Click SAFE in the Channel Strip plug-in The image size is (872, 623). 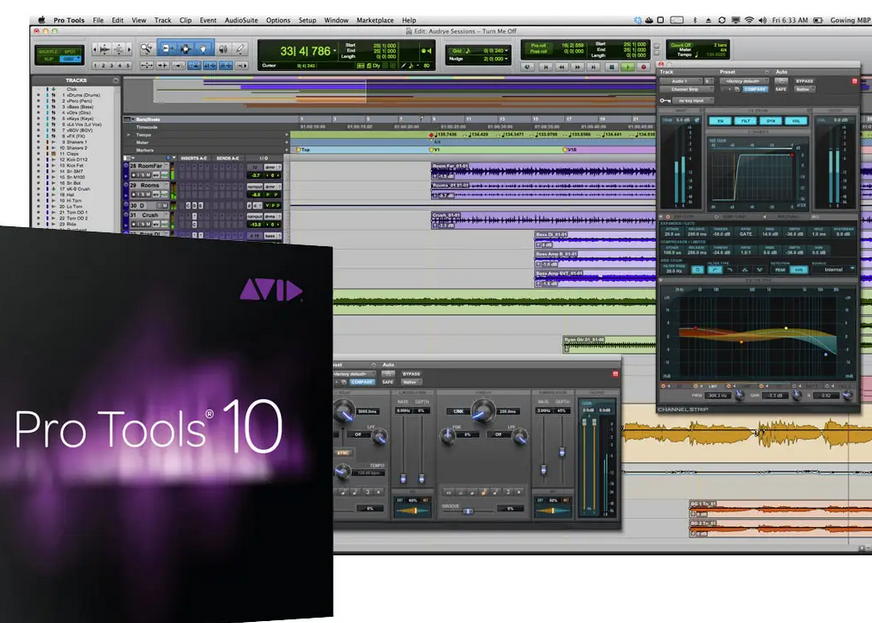click(x=781, y=89)
